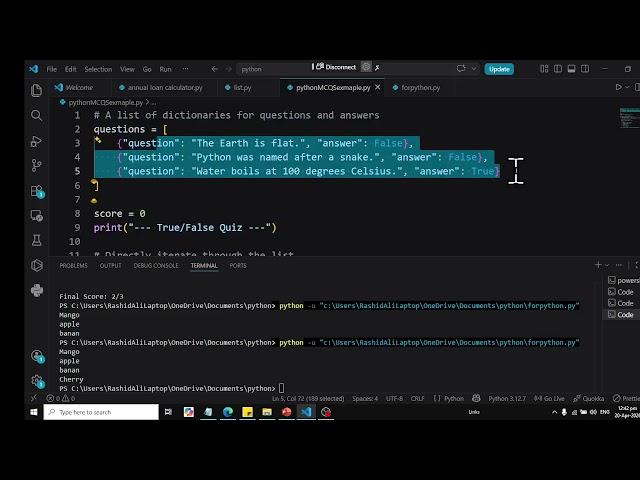Viewport: 640px width, 480px height.
Task: Open Microsoft Edge from the taskbar
Action: point(228,412)
